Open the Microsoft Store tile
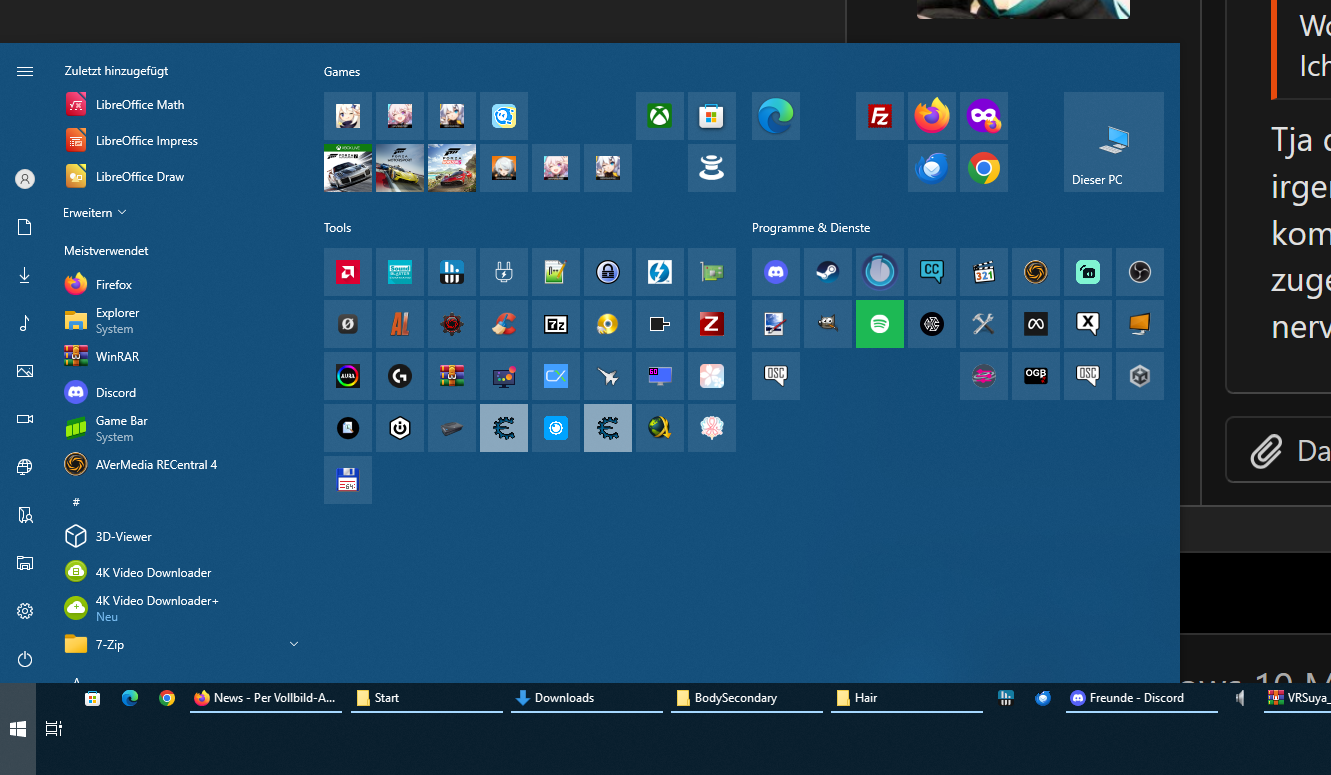The height and width of the screenshot is (775, 1331). [712, 116]
